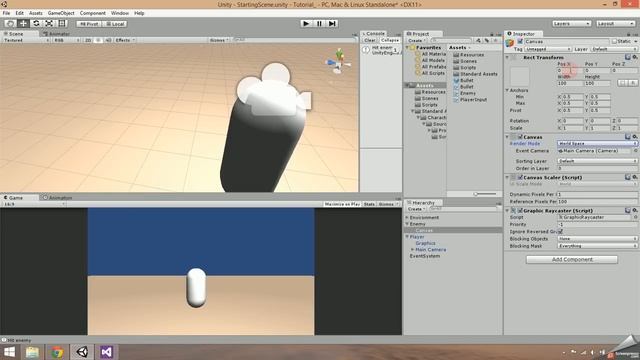Open the Canvas component gear menu
Viewport: 640px width, 360px height.
635,137
